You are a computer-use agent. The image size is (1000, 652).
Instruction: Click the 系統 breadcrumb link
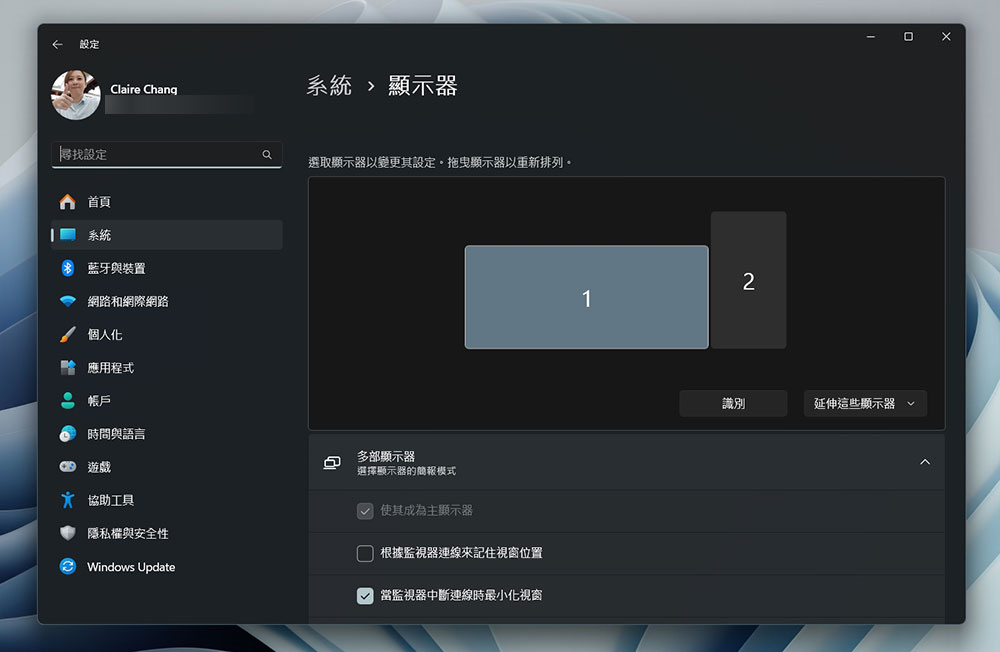(329, 85)
